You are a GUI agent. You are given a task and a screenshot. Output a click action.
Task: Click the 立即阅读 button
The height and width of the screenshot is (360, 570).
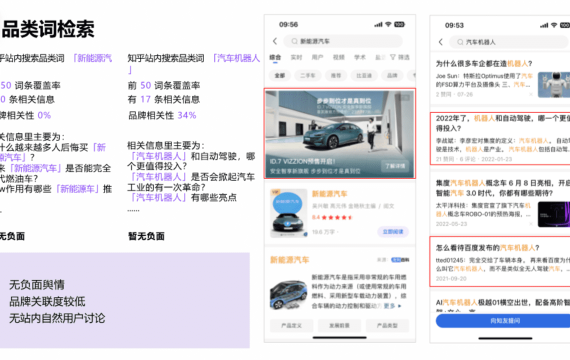click(393, 232)
